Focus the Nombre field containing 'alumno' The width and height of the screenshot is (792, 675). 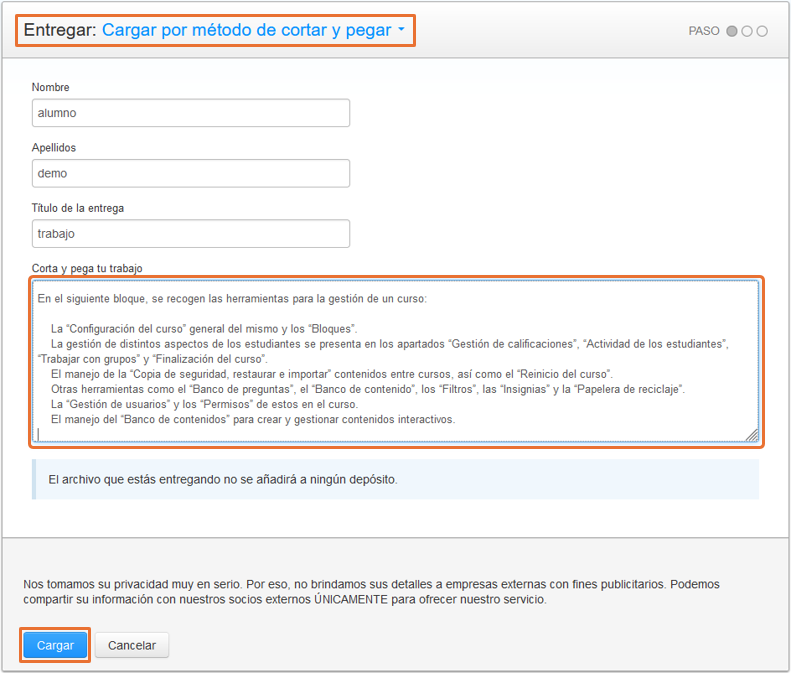pos(191,113)
